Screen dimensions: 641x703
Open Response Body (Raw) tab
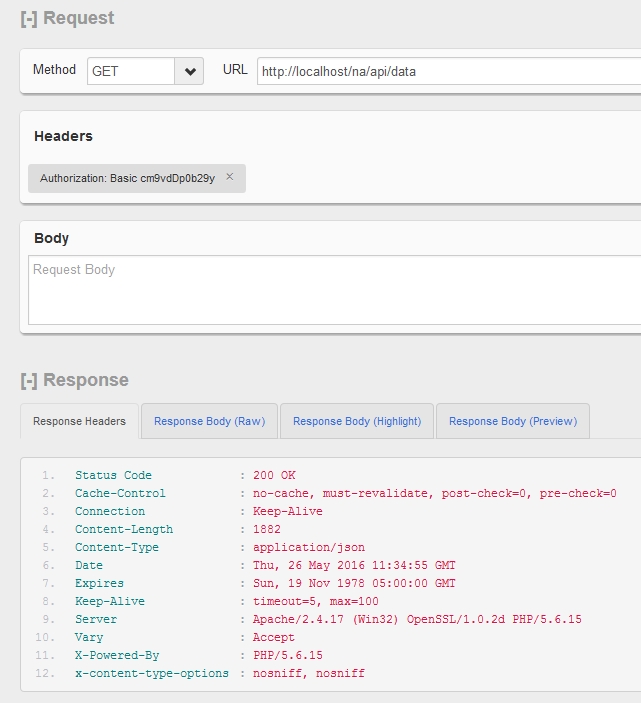pos(209,421)
